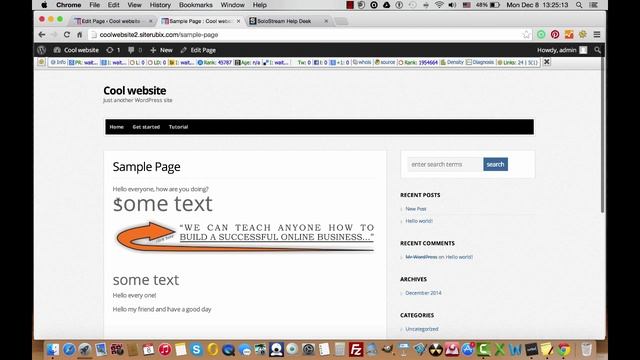This screenshot has height=360, width=640.
Task: Click the green circle extension icon
Action: 541,35
